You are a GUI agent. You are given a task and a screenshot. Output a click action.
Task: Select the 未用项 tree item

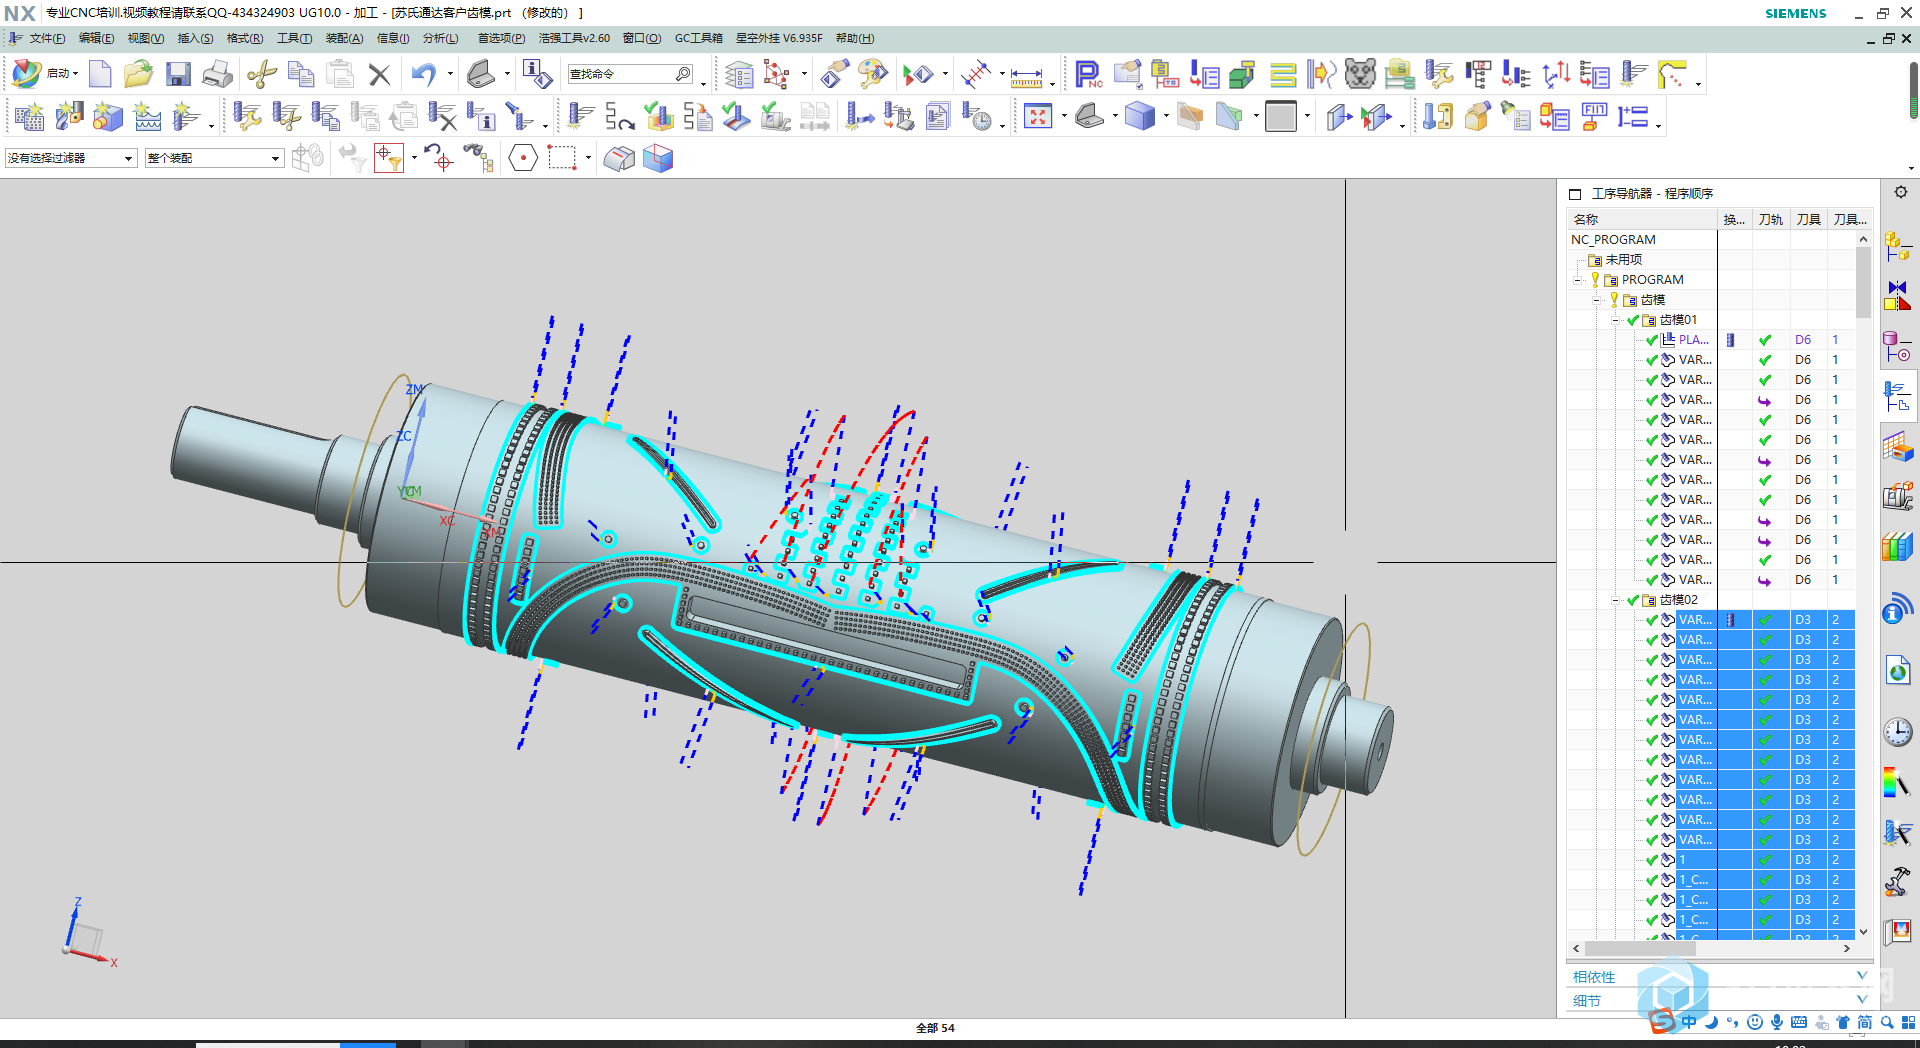(1623, 260)
